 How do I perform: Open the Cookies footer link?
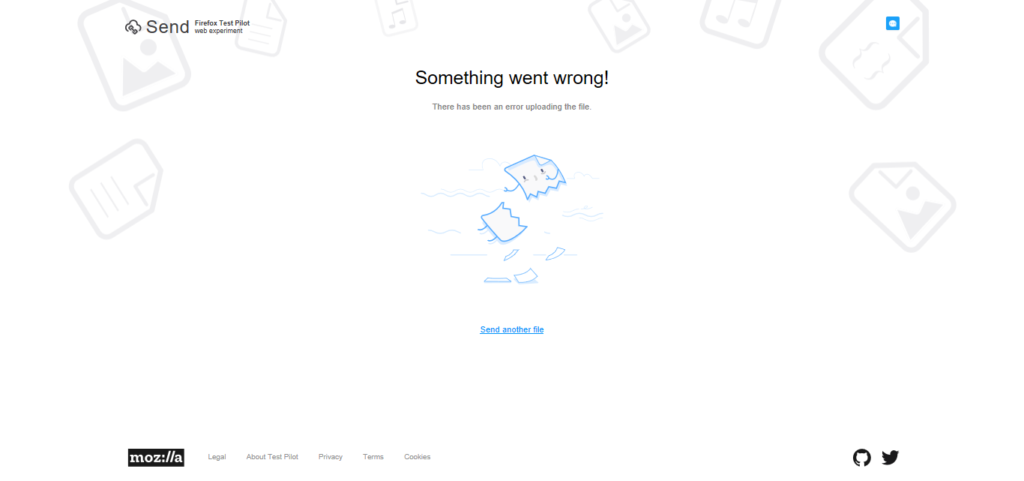[x=417, y=457]
